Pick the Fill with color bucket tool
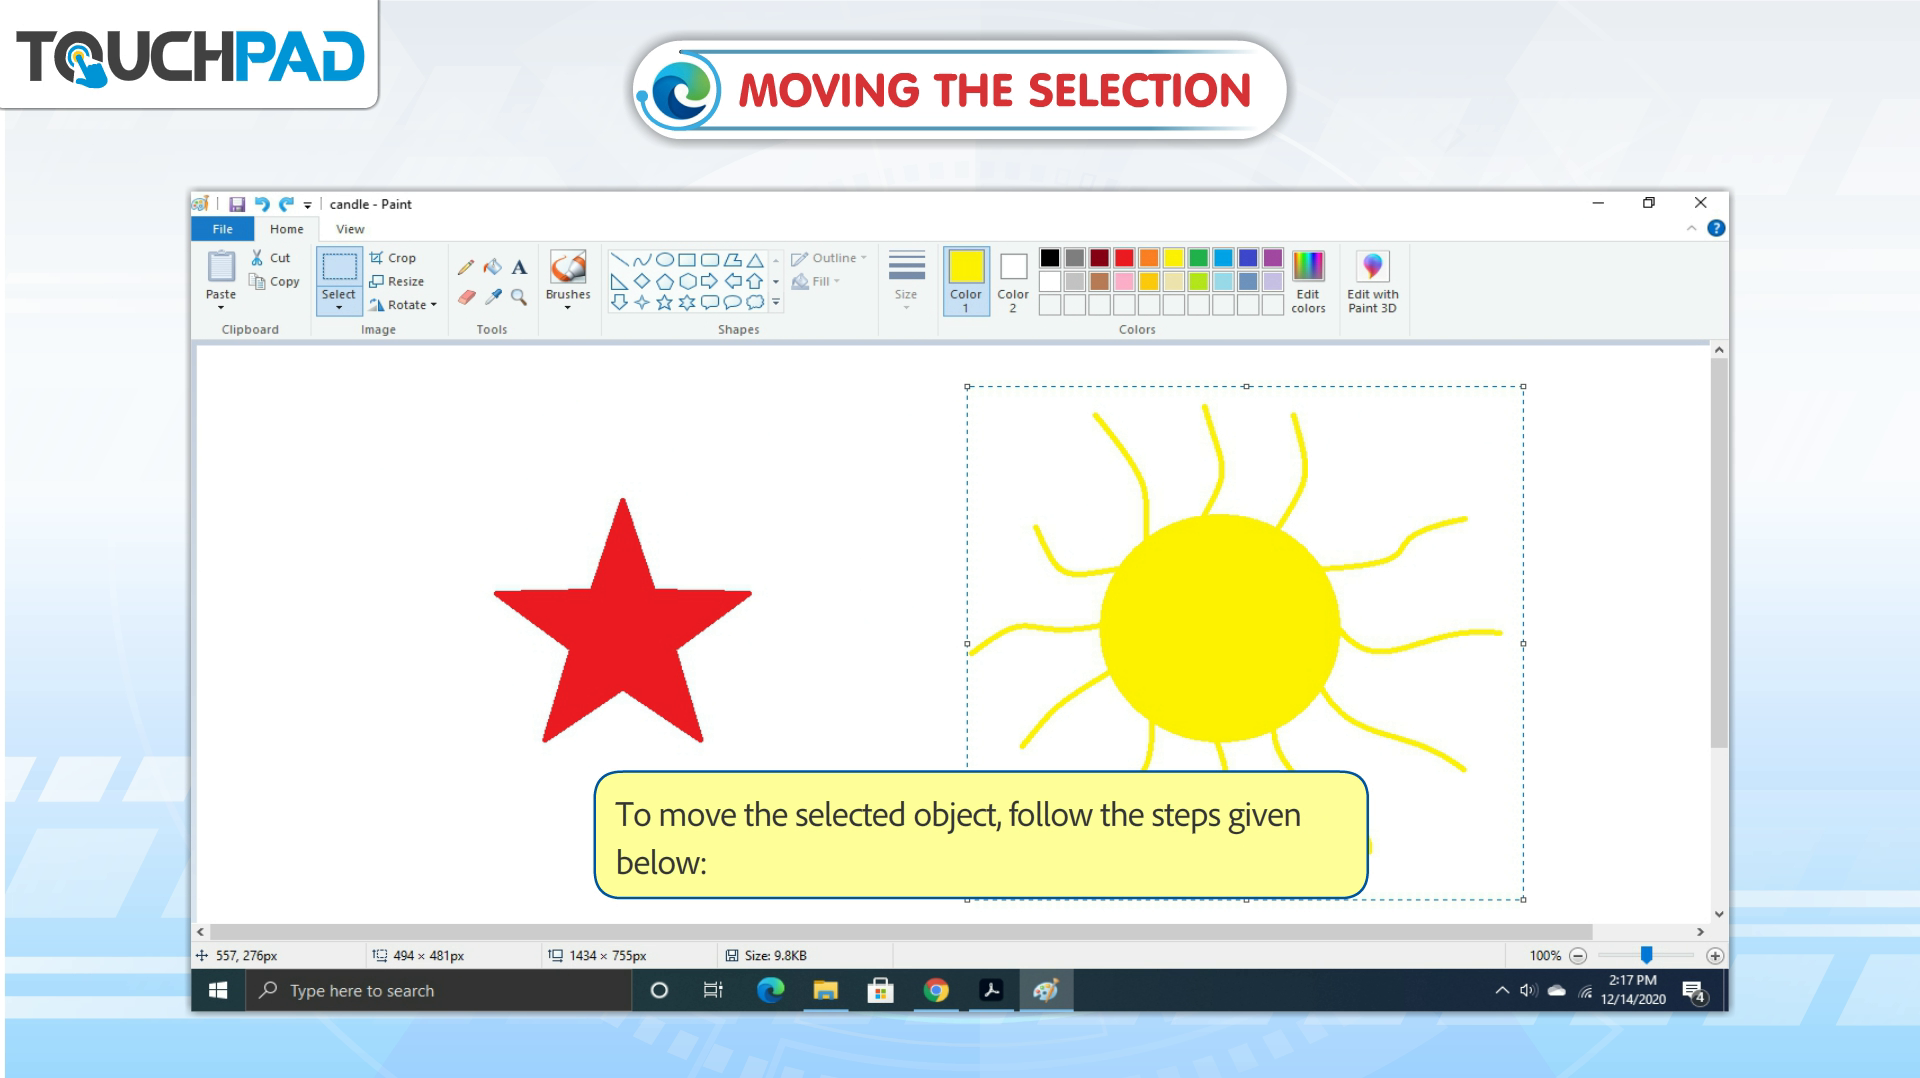This screenshot has width=1920, height=1078. [x=492, y=267]
